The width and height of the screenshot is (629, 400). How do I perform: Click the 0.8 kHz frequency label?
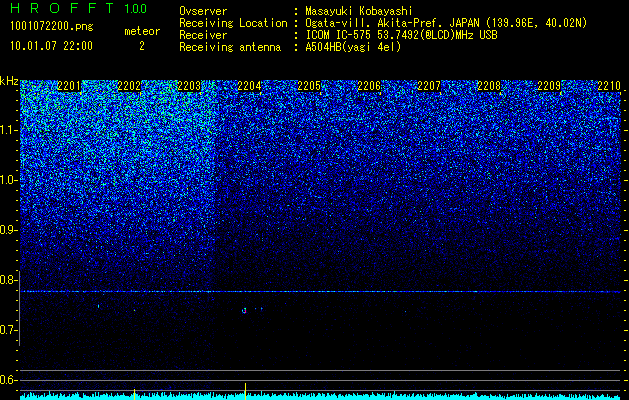[x=7, y=280]
